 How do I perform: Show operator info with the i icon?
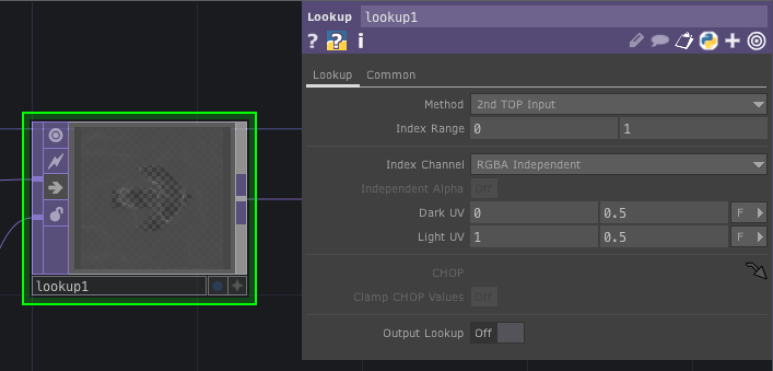coord(360,41)
